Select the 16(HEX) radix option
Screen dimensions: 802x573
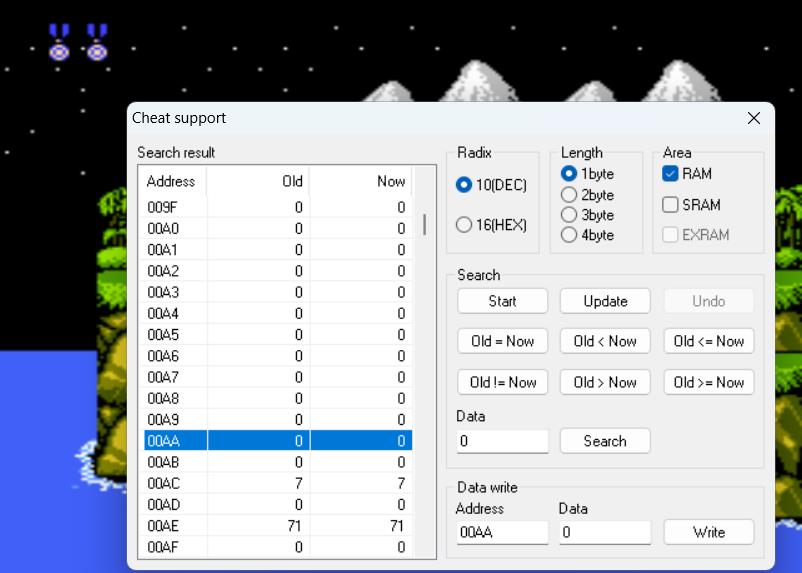491,225
